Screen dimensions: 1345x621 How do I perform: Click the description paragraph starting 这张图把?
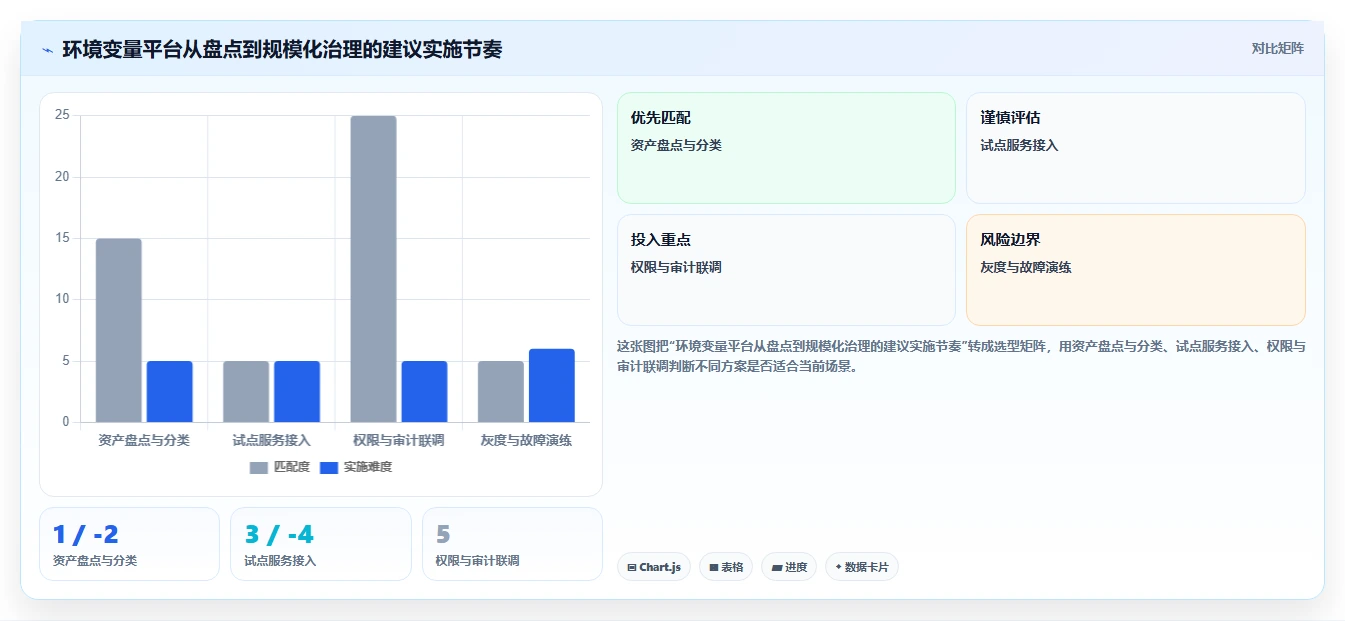tap(961, 356)
